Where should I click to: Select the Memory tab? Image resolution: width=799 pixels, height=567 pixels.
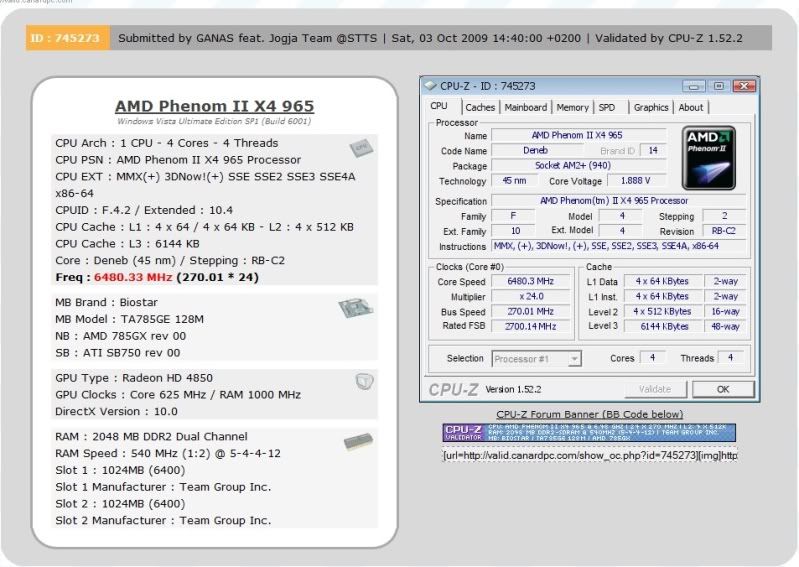572,107
